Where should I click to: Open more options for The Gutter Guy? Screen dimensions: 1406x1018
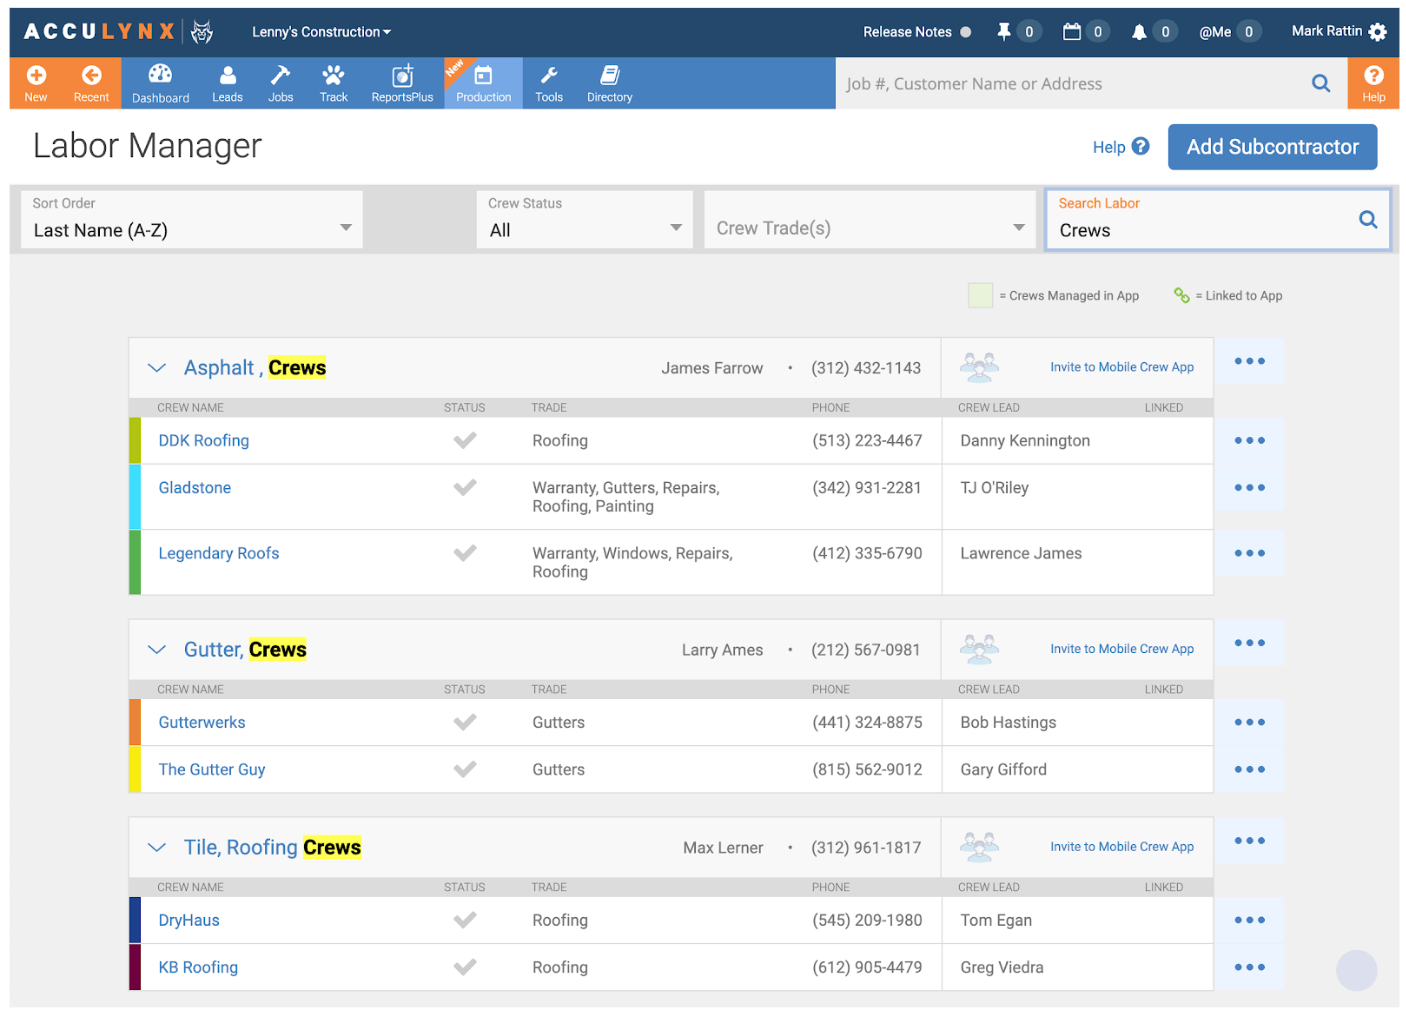[1249, 770]
